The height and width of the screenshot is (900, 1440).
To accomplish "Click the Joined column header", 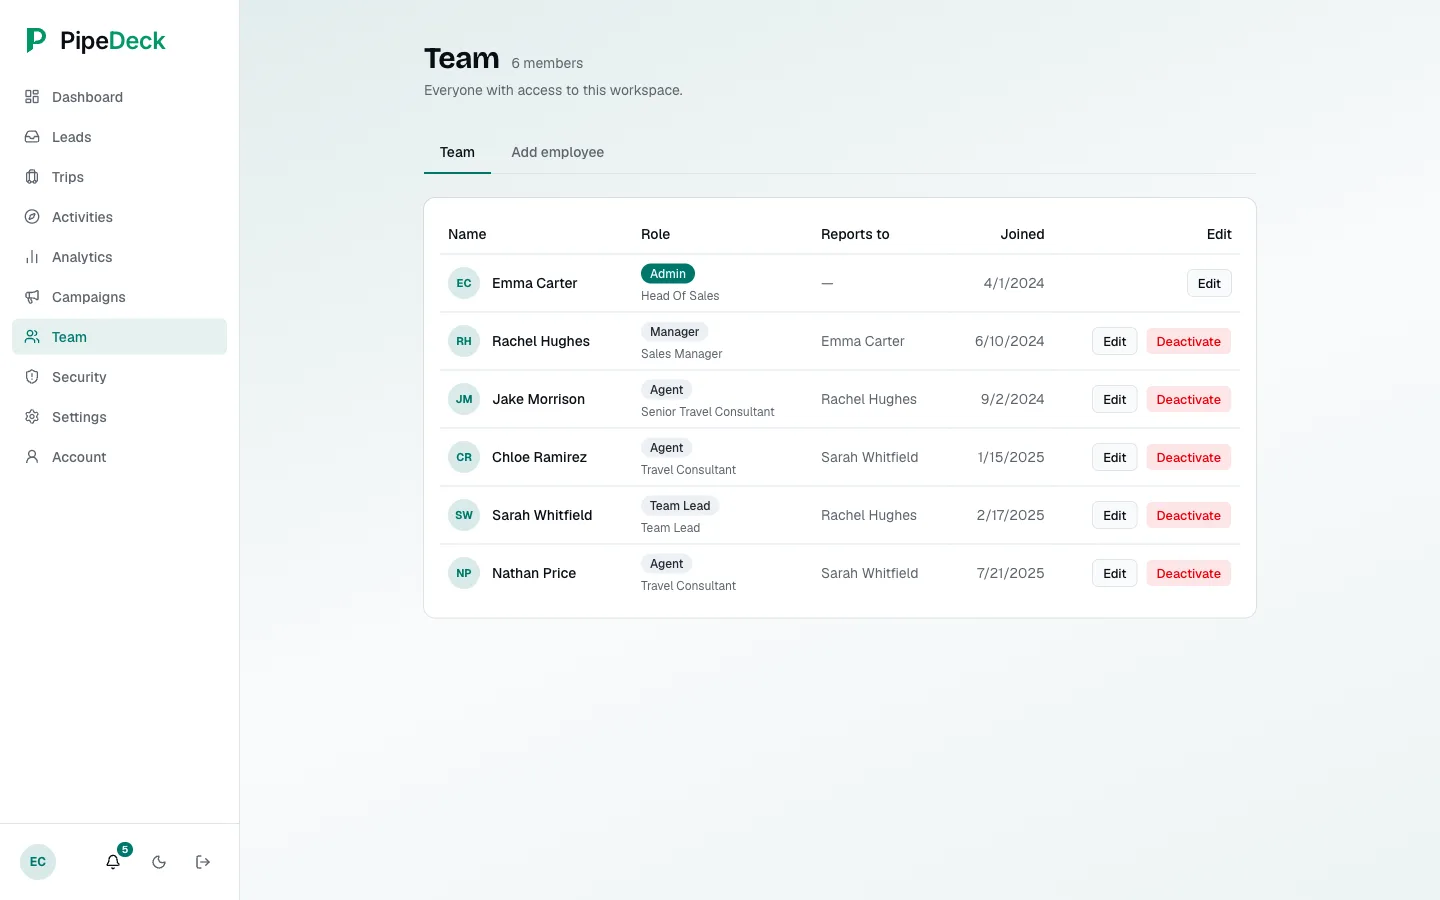I will (x=1022, y=234).
